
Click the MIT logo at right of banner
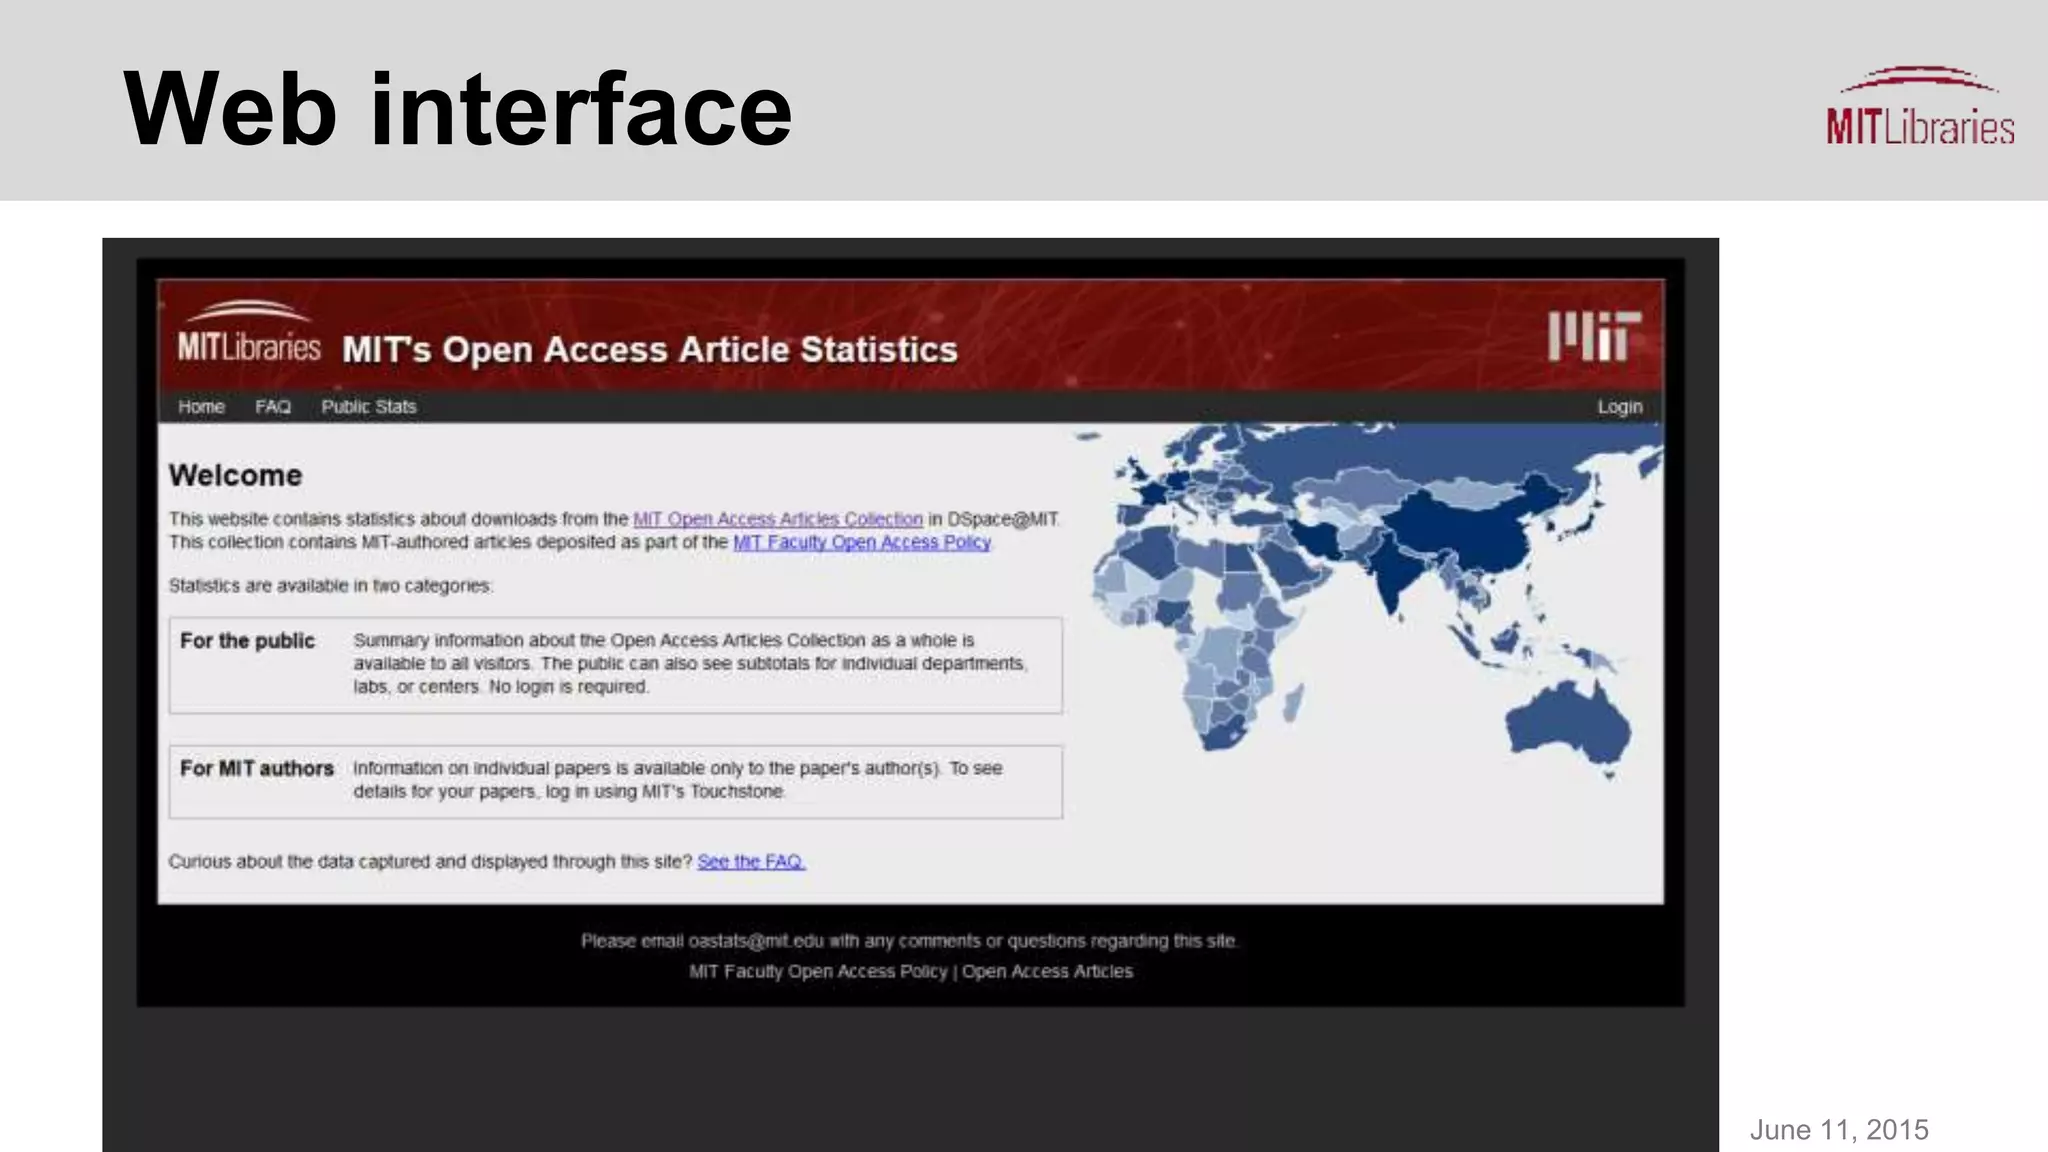click(x=1595, y=336)
